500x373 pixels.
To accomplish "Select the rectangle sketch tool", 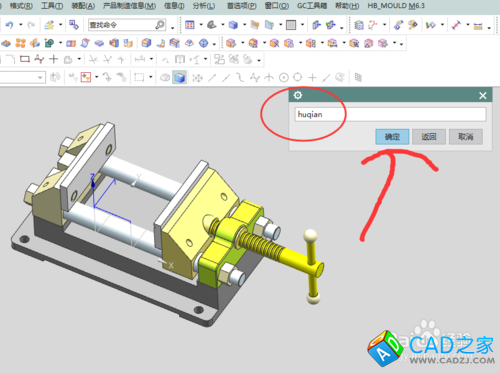I will pos(25,59).
